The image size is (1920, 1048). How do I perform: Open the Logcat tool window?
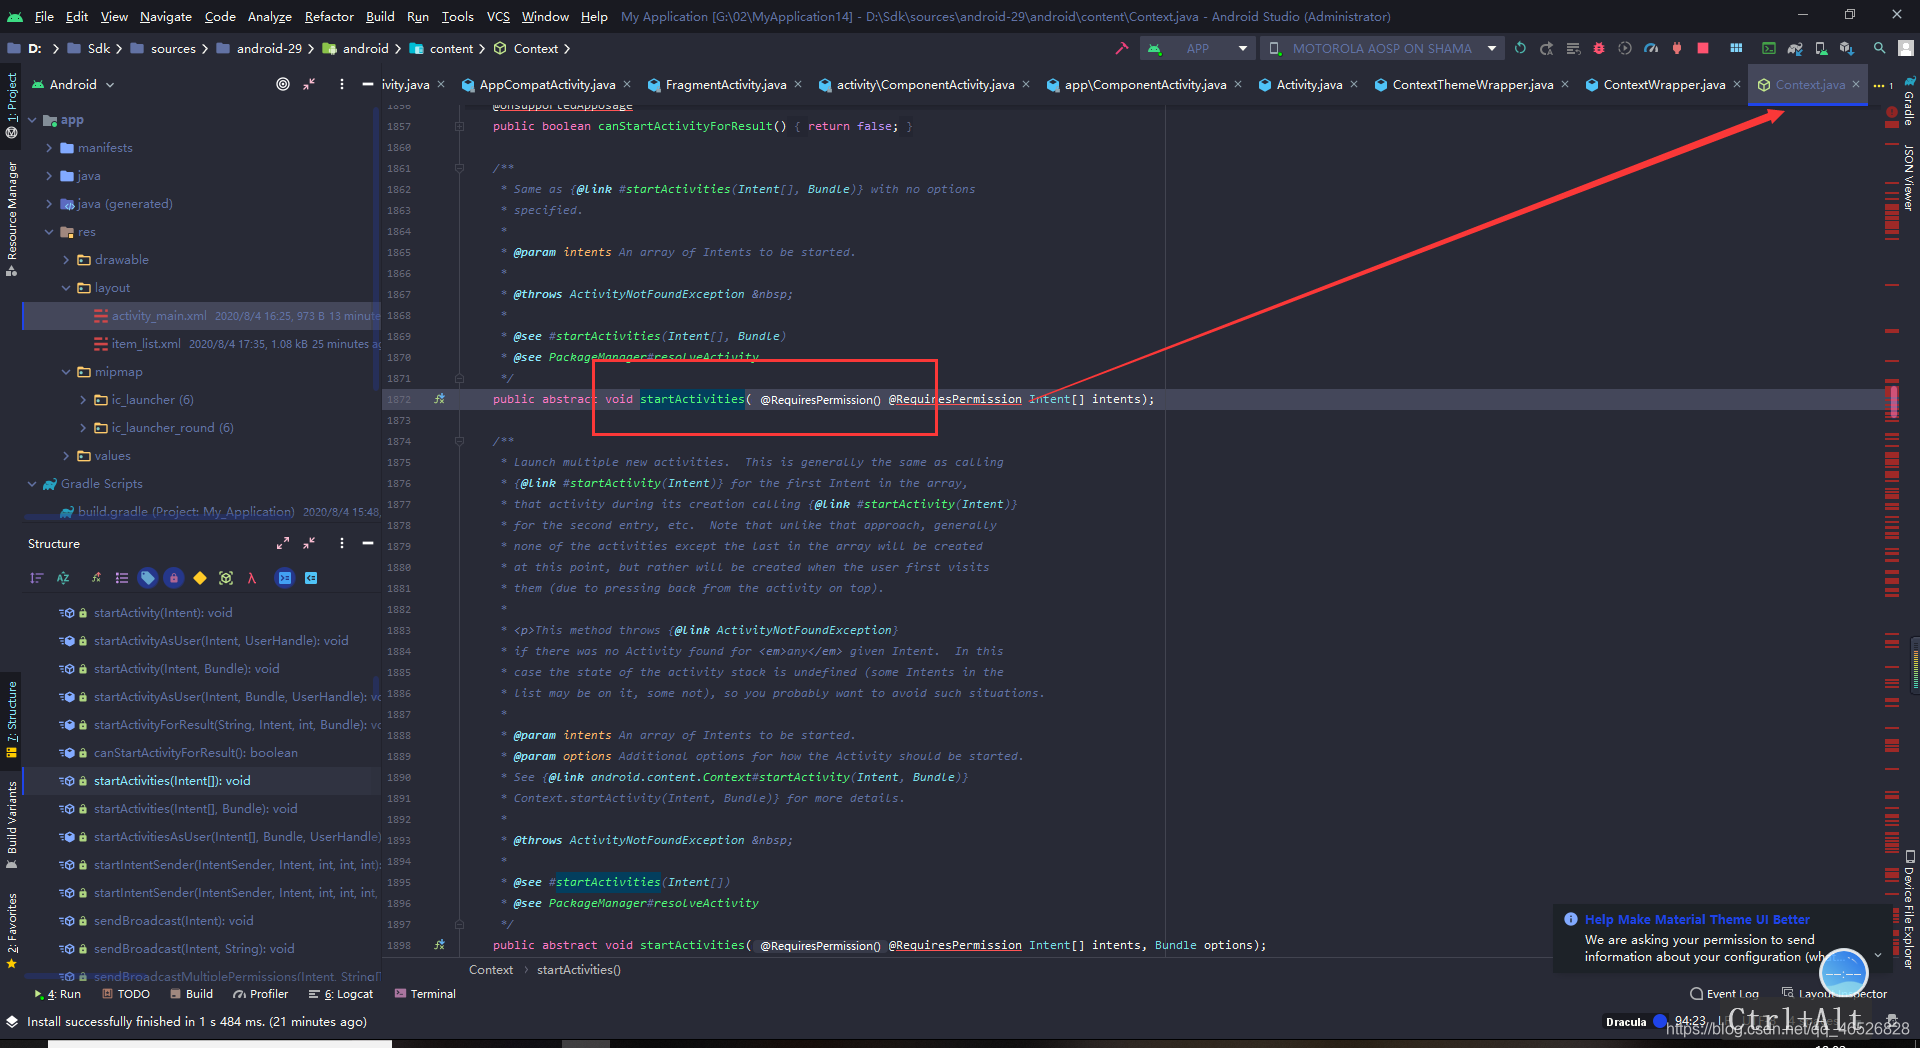(x=341, y=994)
